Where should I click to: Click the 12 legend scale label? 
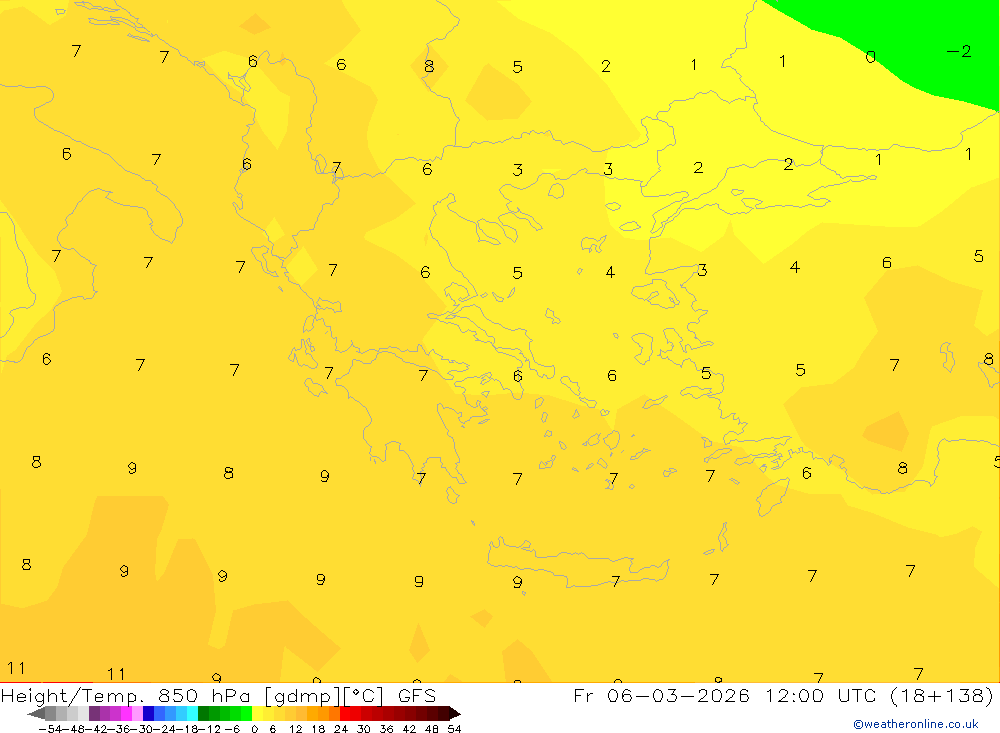tap(296, 729)
